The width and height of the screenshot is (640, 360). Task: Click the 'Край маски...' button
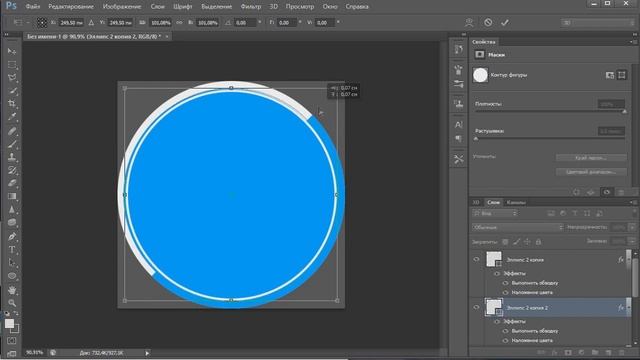pyautogui.click(x=591, y=158)
